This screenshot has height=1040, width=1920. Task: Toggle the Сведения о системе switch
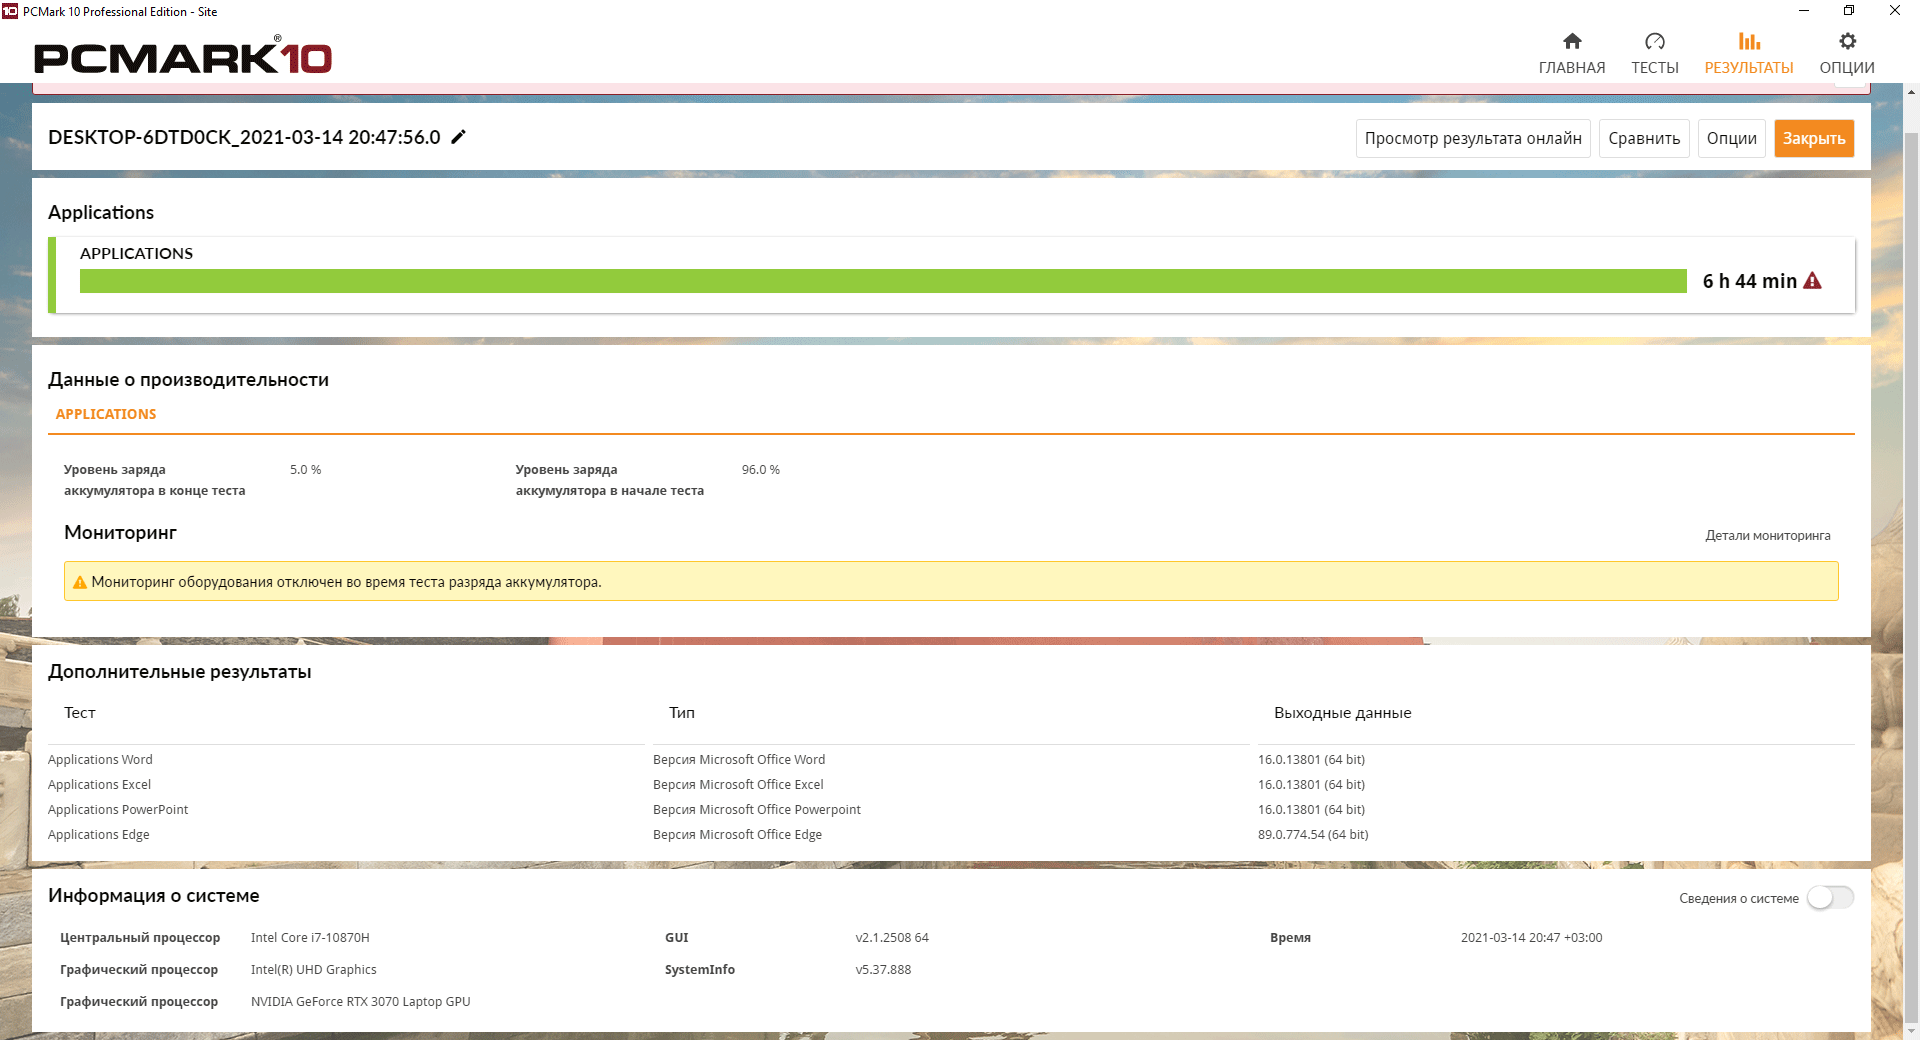(1830, 897)
